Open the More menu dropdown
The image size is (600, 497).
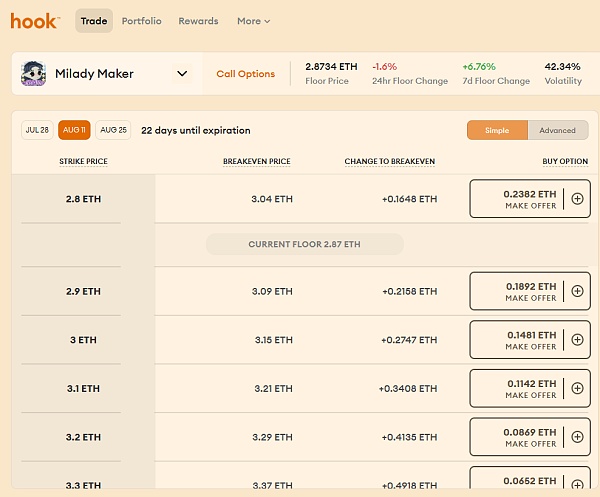253,21
